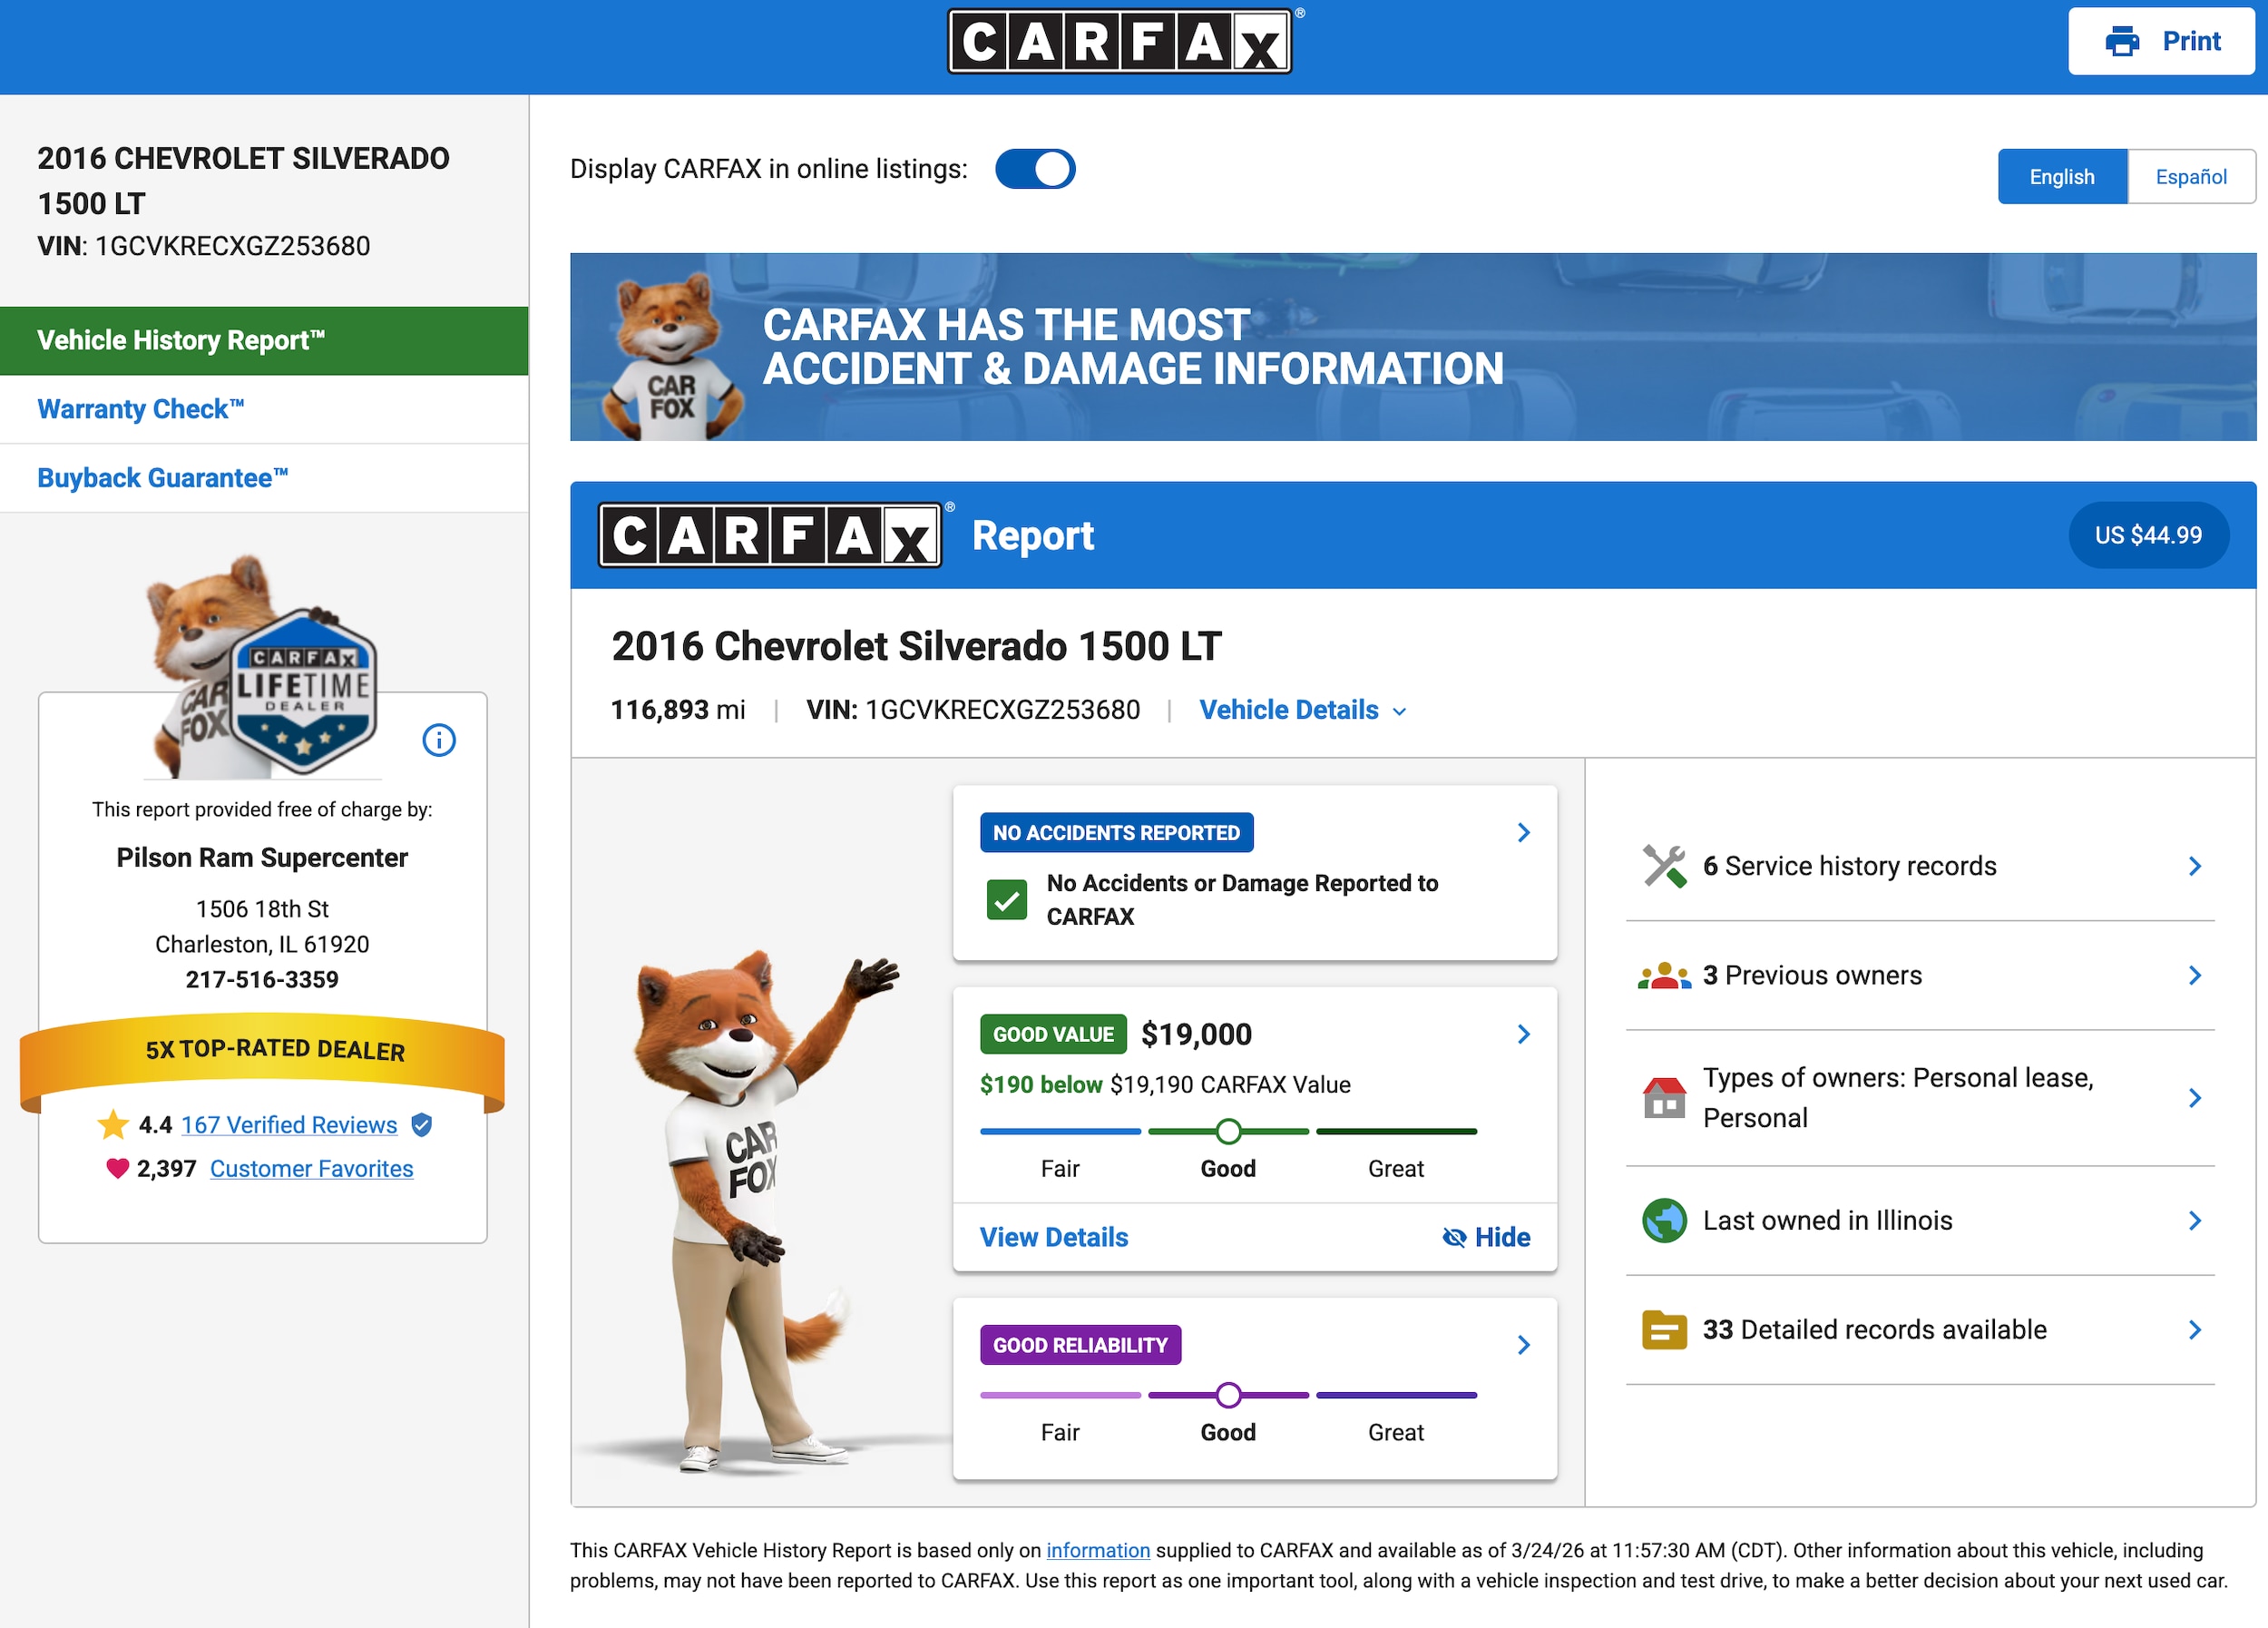This screenshot has width=2268, height=1628.
Task: Disable Display CARFAX in online listings
Action: pyautogui.click(x=1036, y=168)
